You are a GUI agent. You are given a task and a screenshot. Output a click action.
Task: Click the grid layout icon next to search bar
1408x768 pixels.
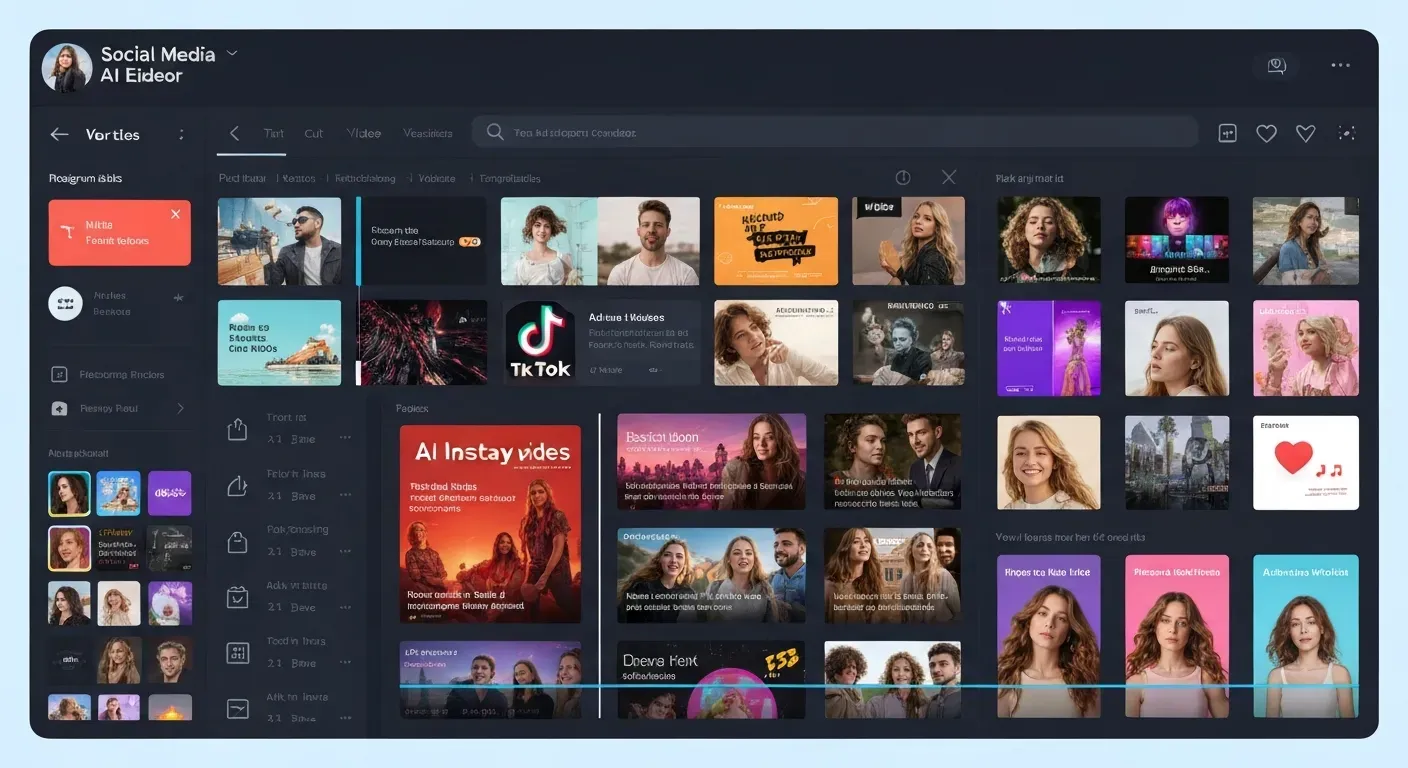[x=1227, y=132]
